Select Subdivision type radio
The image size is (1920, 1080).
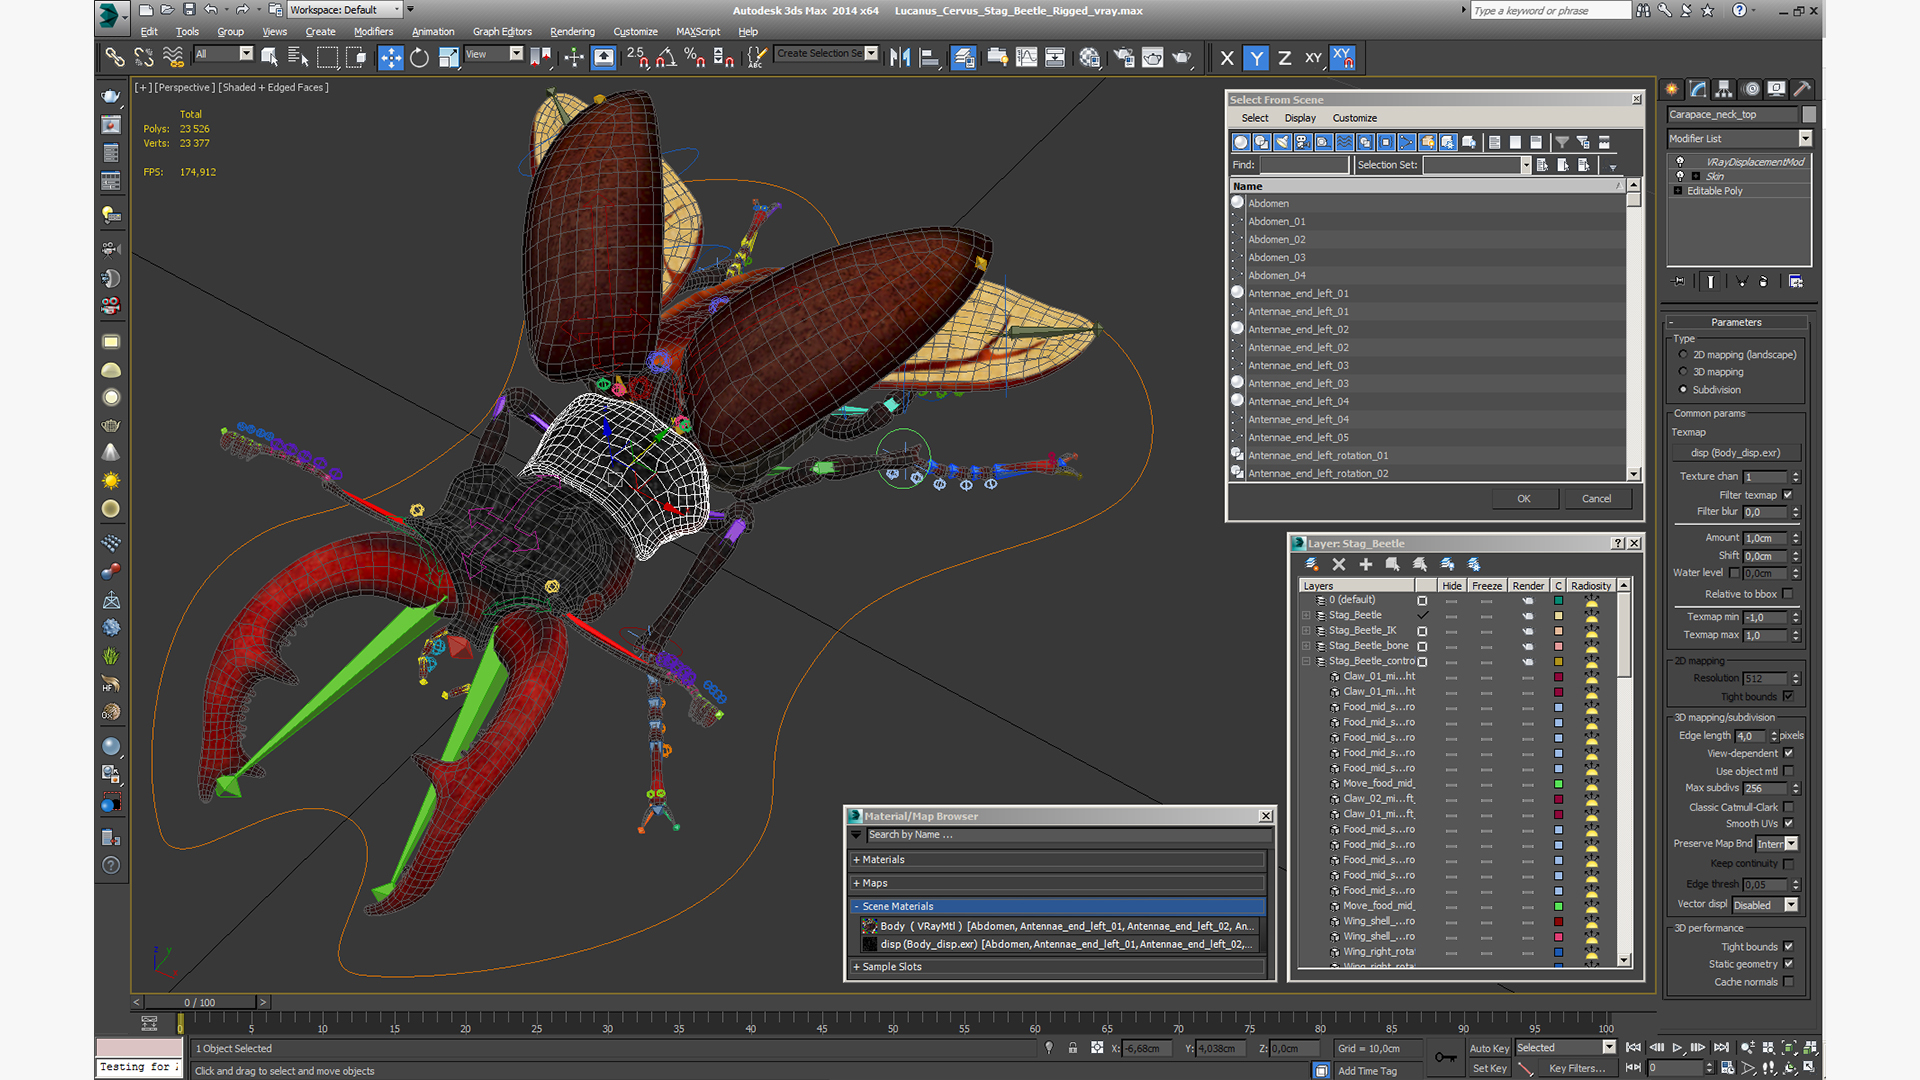pyautogui.click(x=1683, y=390)
